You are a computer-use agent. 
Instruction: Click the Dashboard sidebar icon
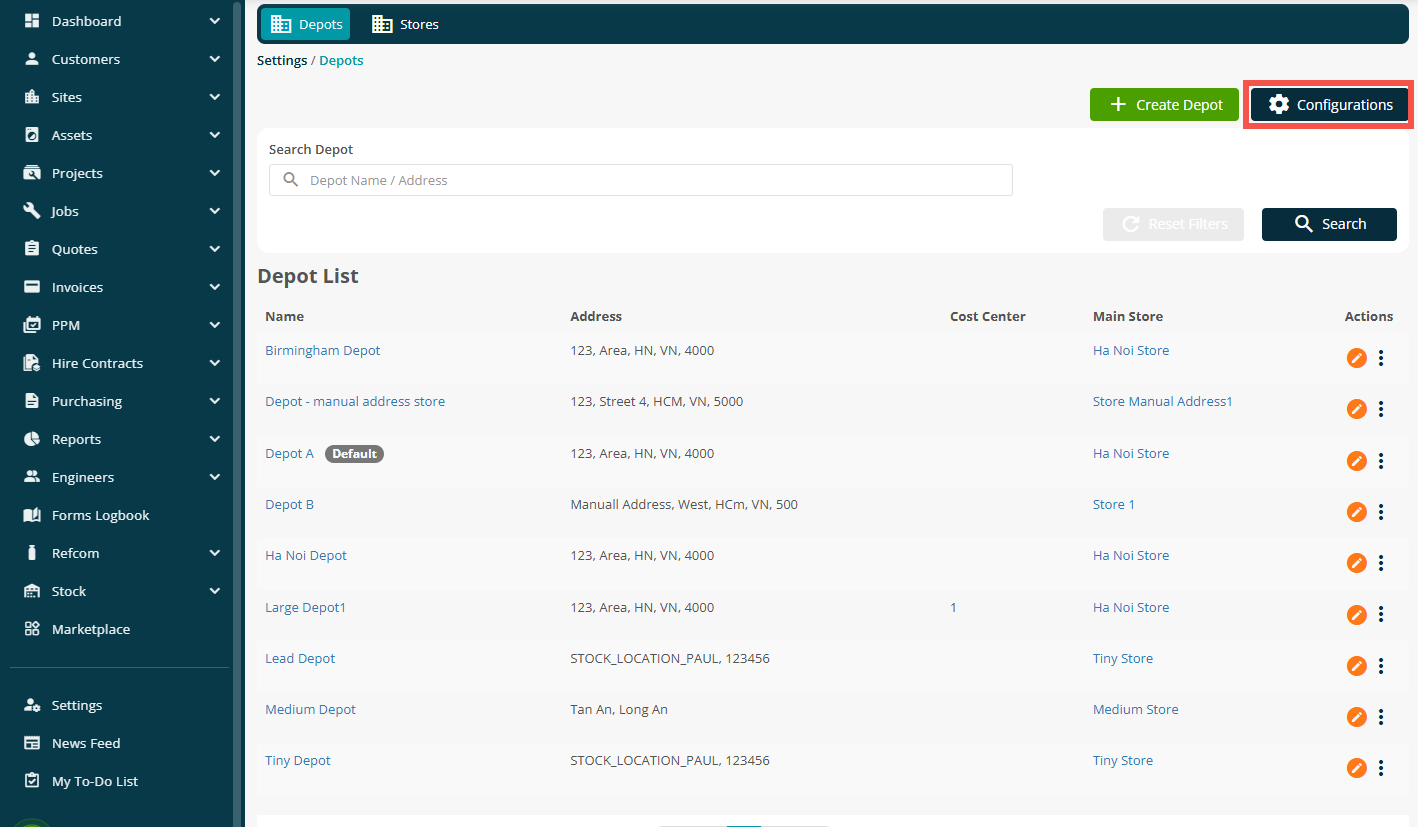tap(32, 21)
